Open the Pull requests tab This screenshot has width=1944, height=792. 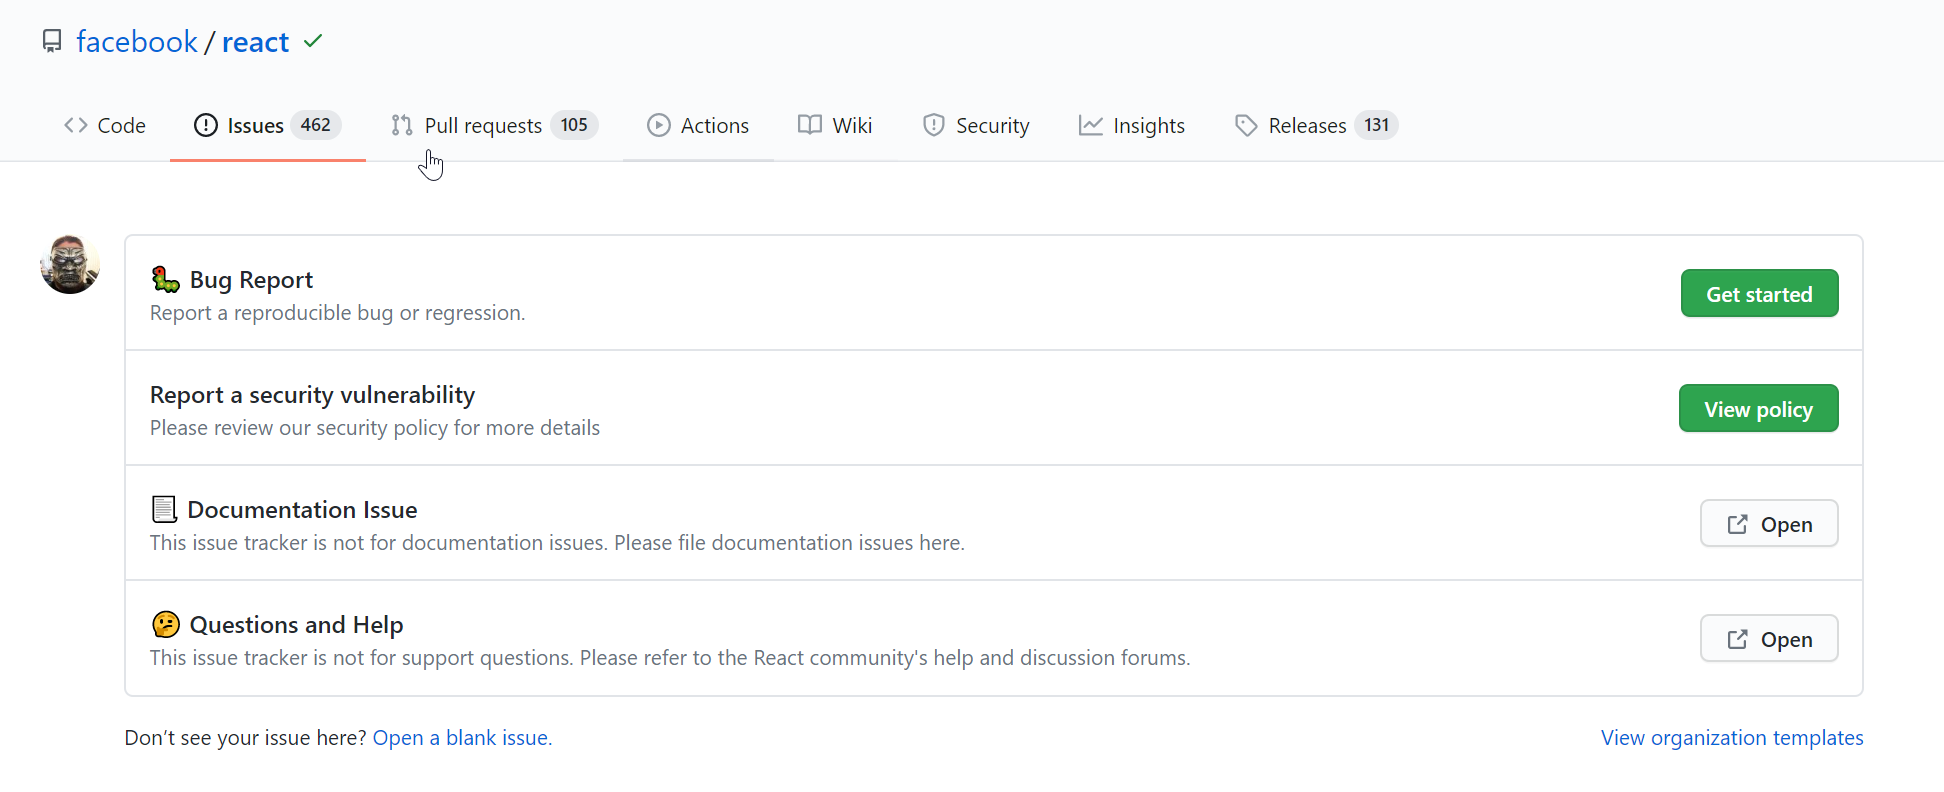[494, 125]
